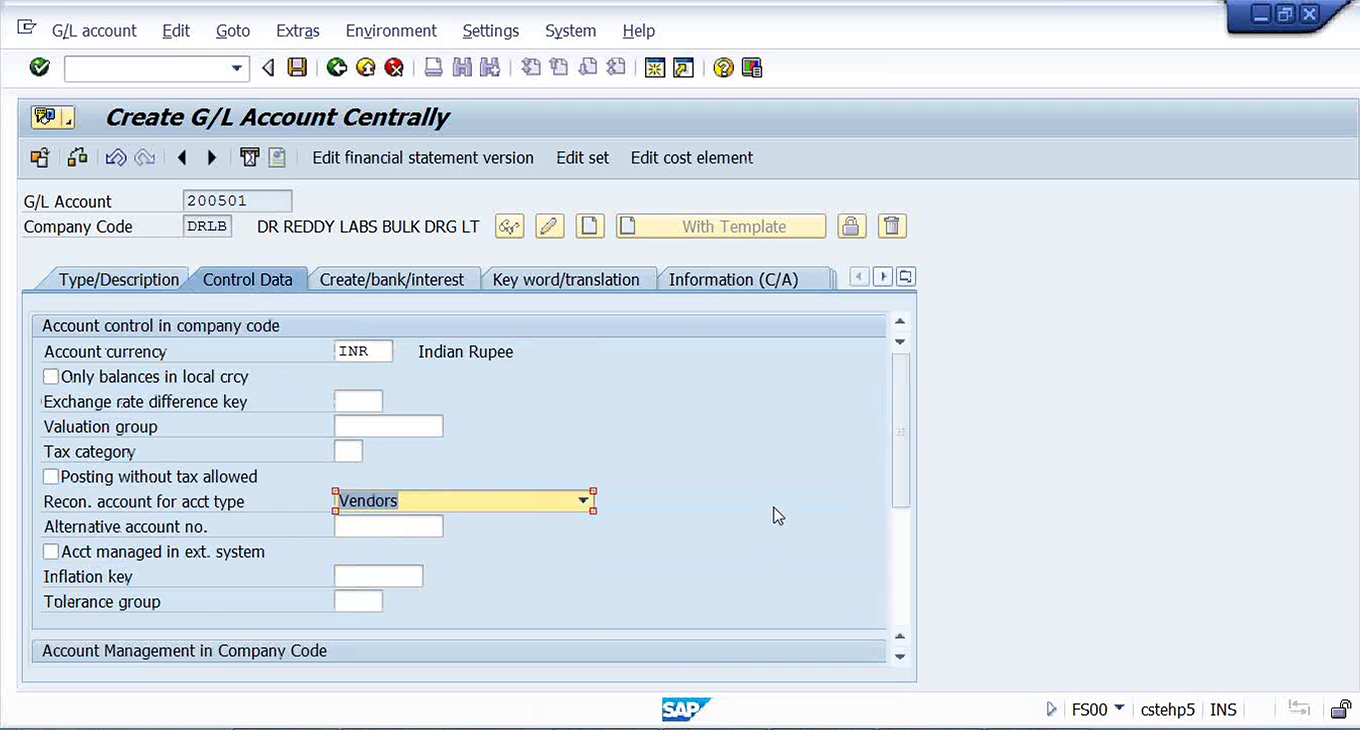Open the Goto menu
Screen dimensions: 1360x730
pos(233,31)
